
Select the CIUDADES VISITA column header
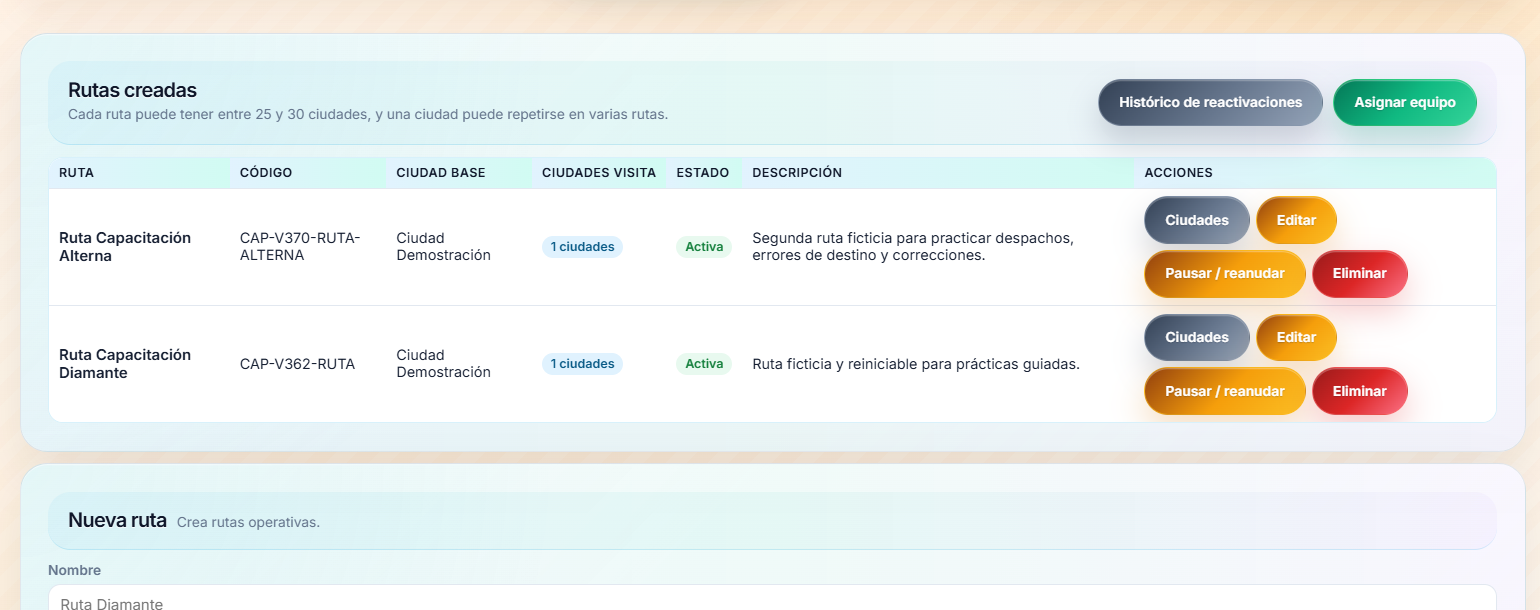[x=599, y=173]
